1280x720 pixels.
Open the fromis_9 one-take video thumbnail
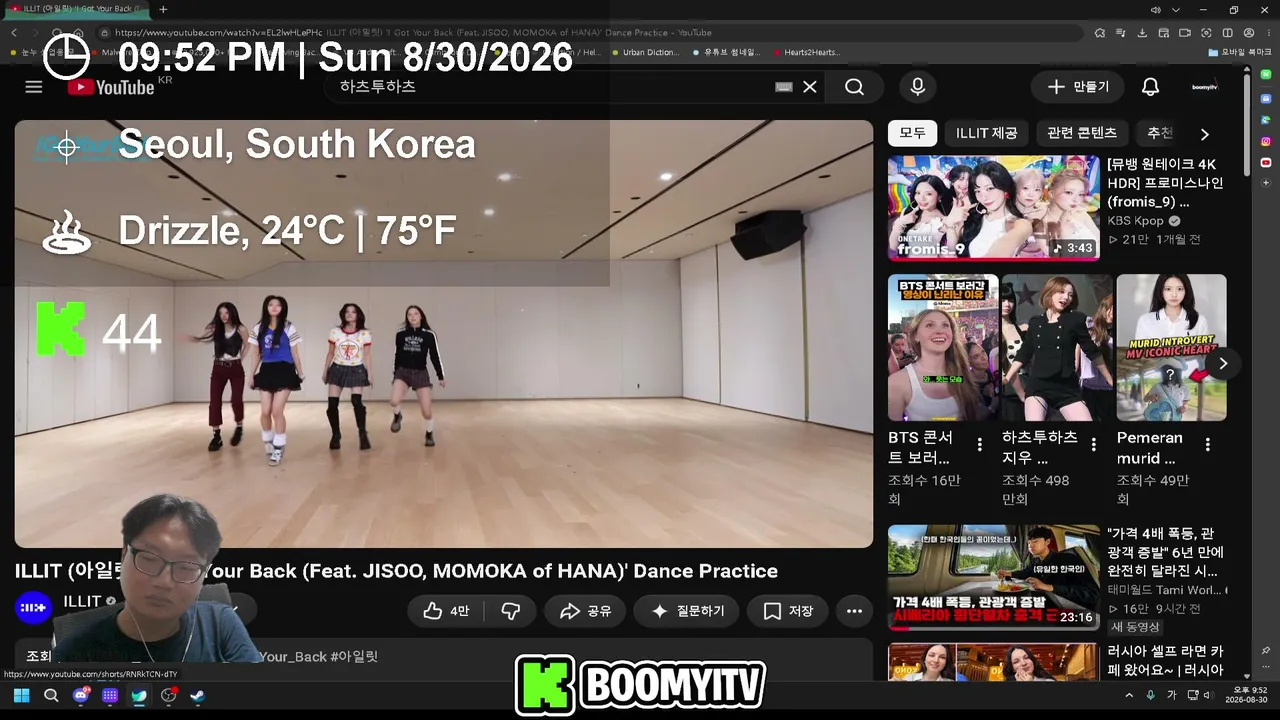993,208
